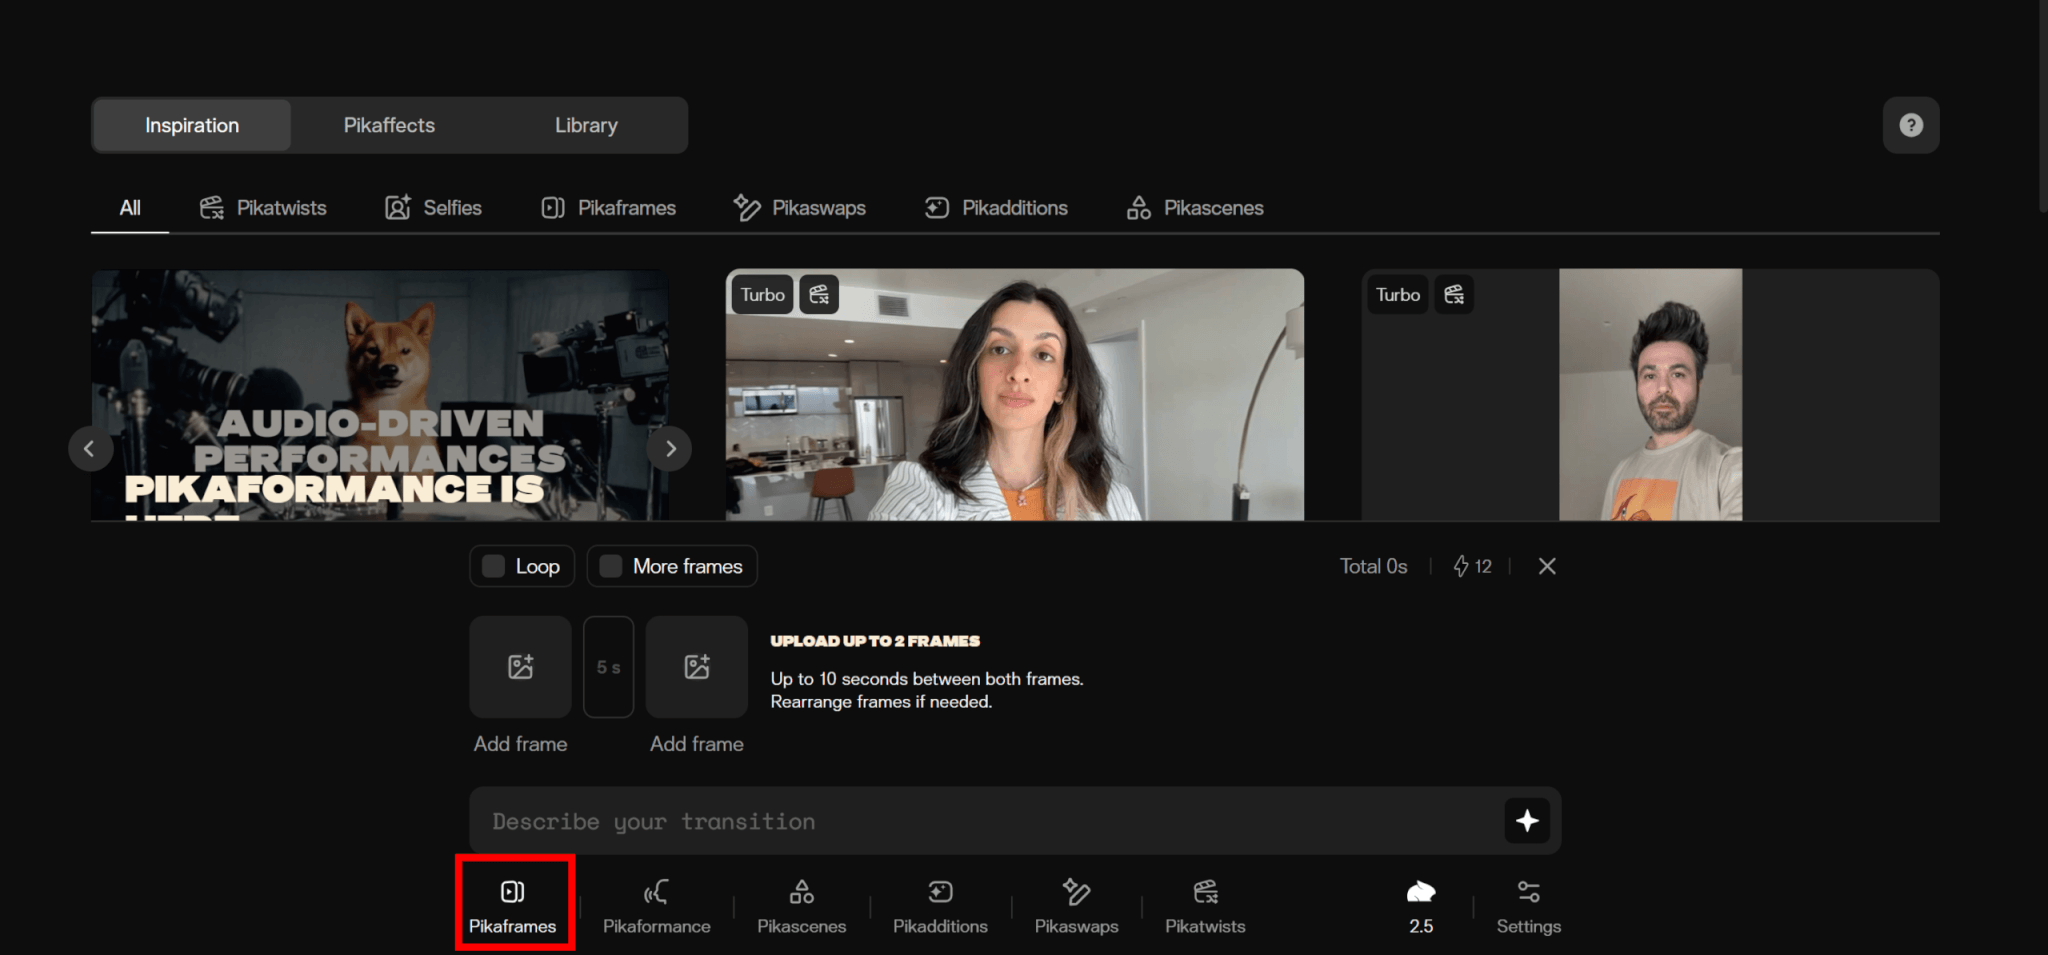Viewport: 2048px width, 955px height.
Task: Add the first frame image
Action: pos(520,667)
